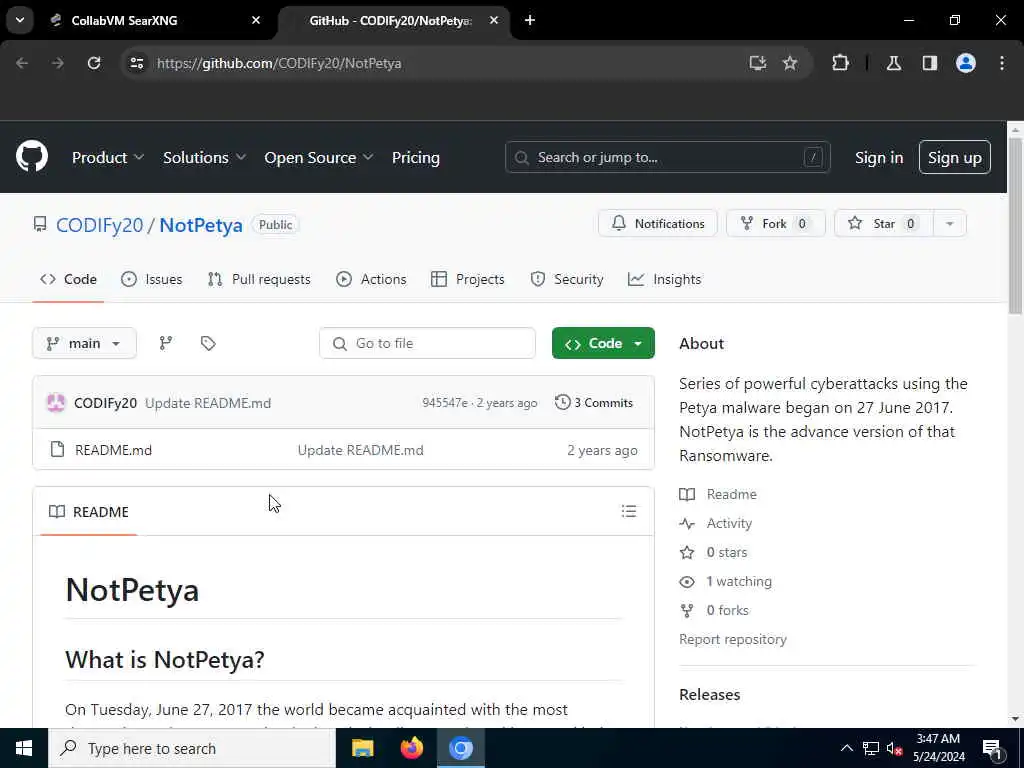Click the 0 forks link

(728, 610)
